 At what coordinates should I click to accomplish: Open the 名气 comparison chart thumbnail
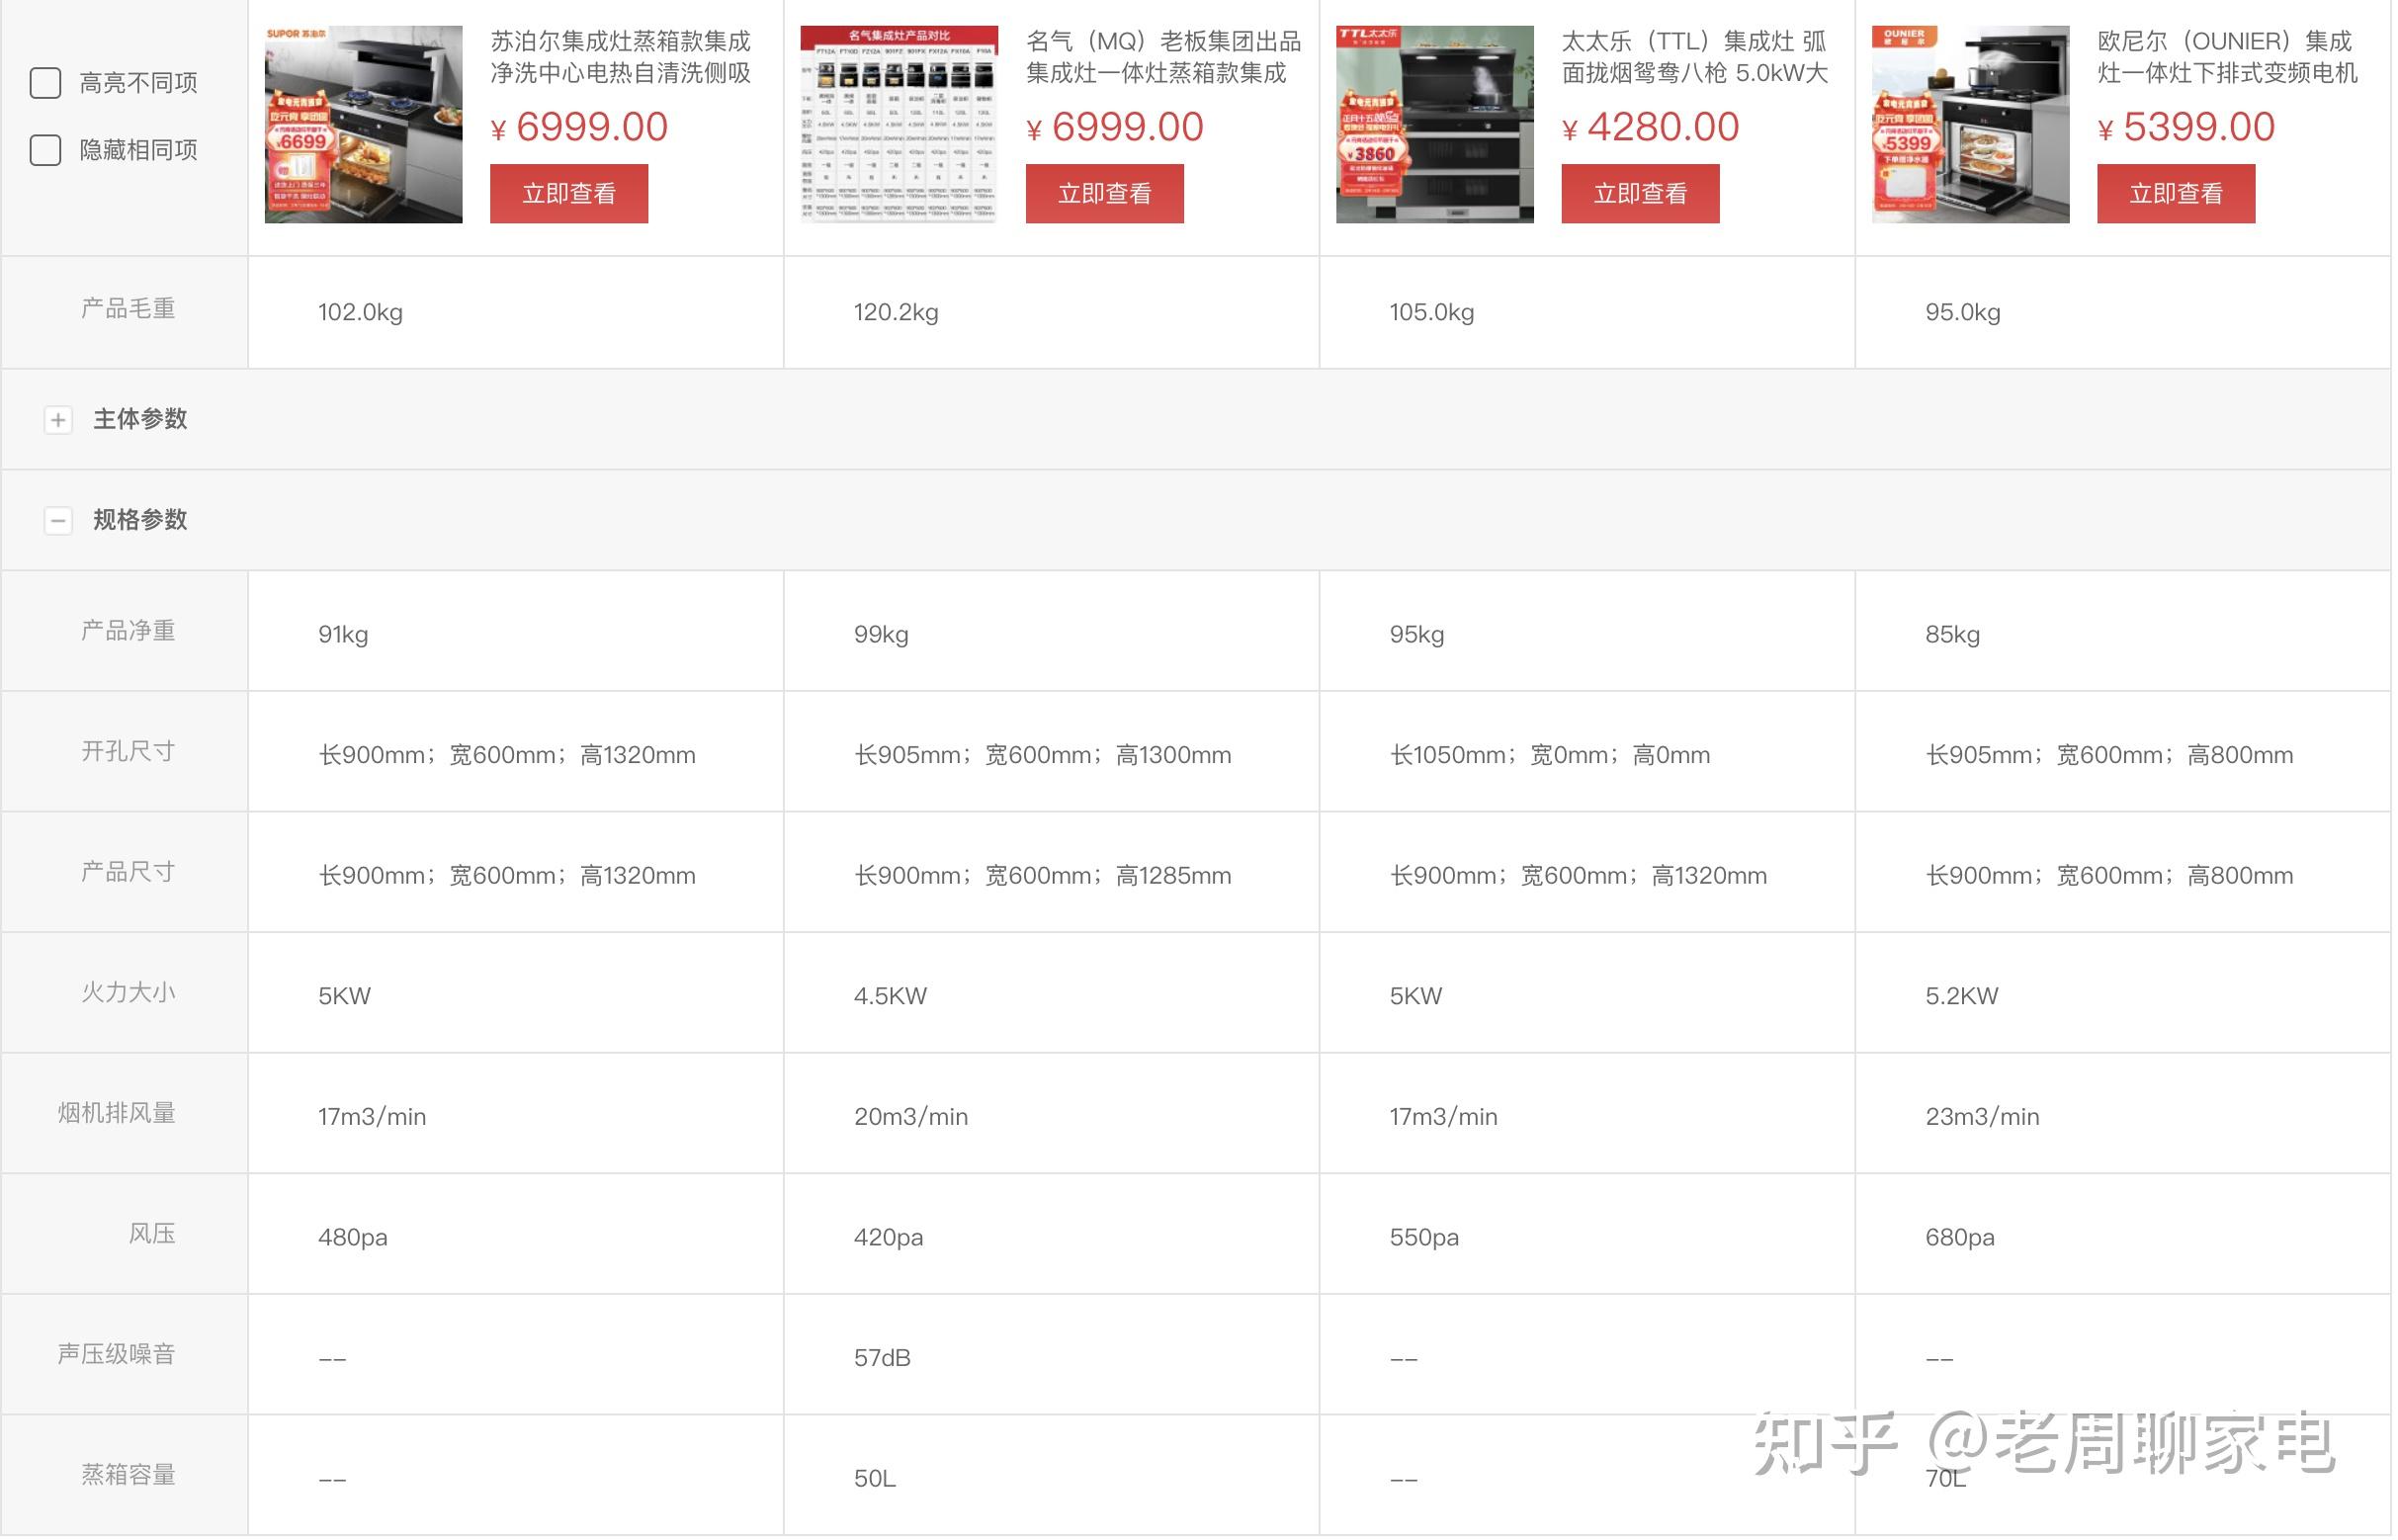(x=900, y=124)
